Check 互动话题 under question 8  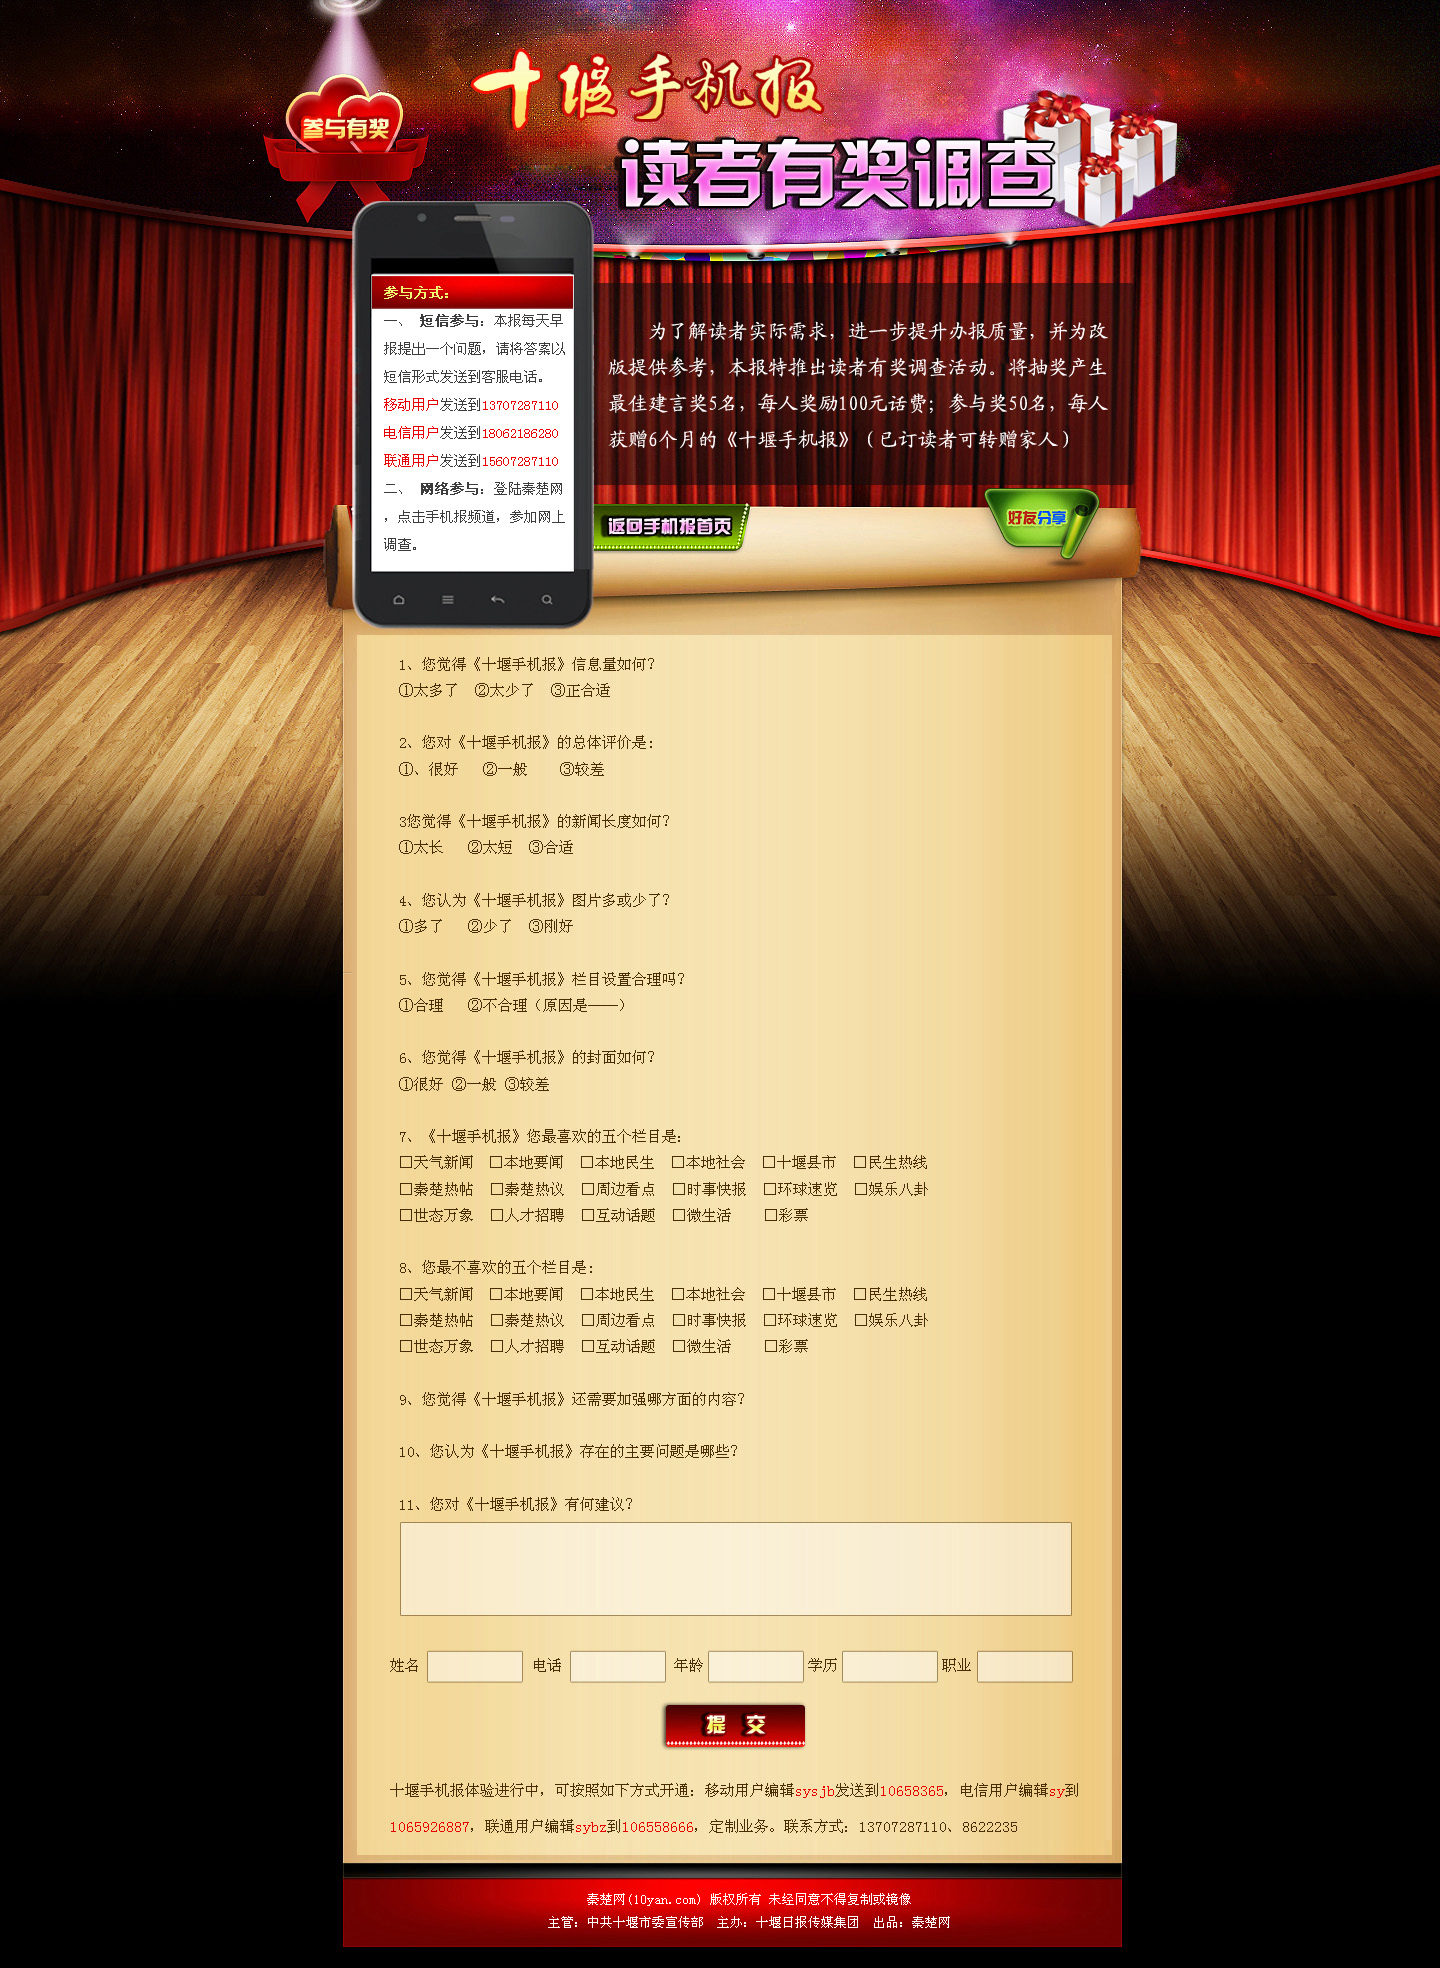[x=588, y=1346]
